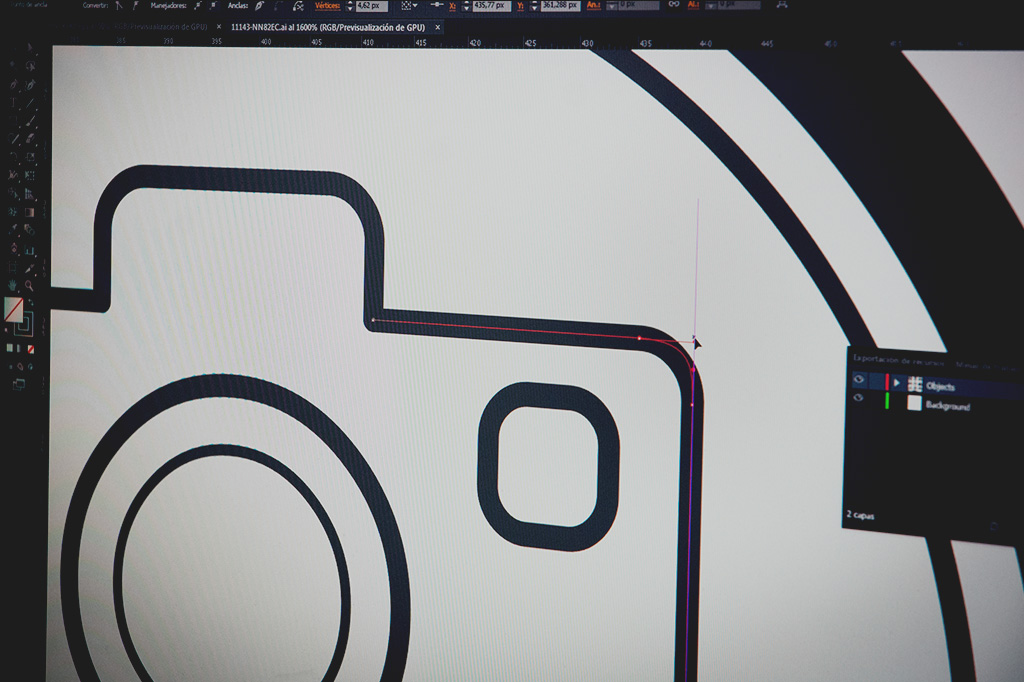This screenshot has height=682, width=1024.
Task: Select the Pen tool
Action: pyautogui.click(x=13, y=84)
